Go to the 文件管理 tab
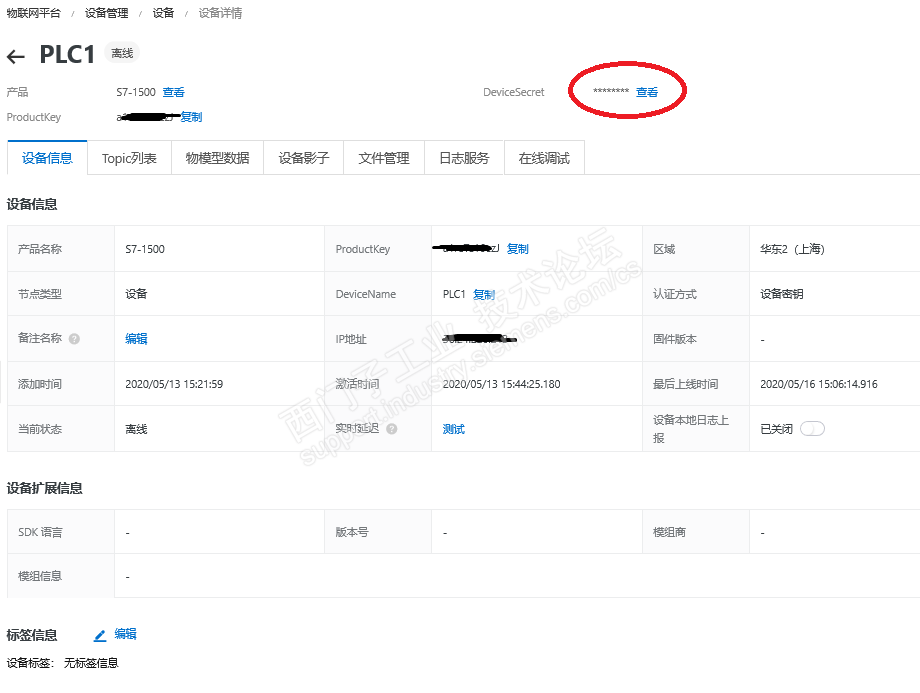Image resolution: width=920 pixels, height=693 pixels. pos(384,158)
